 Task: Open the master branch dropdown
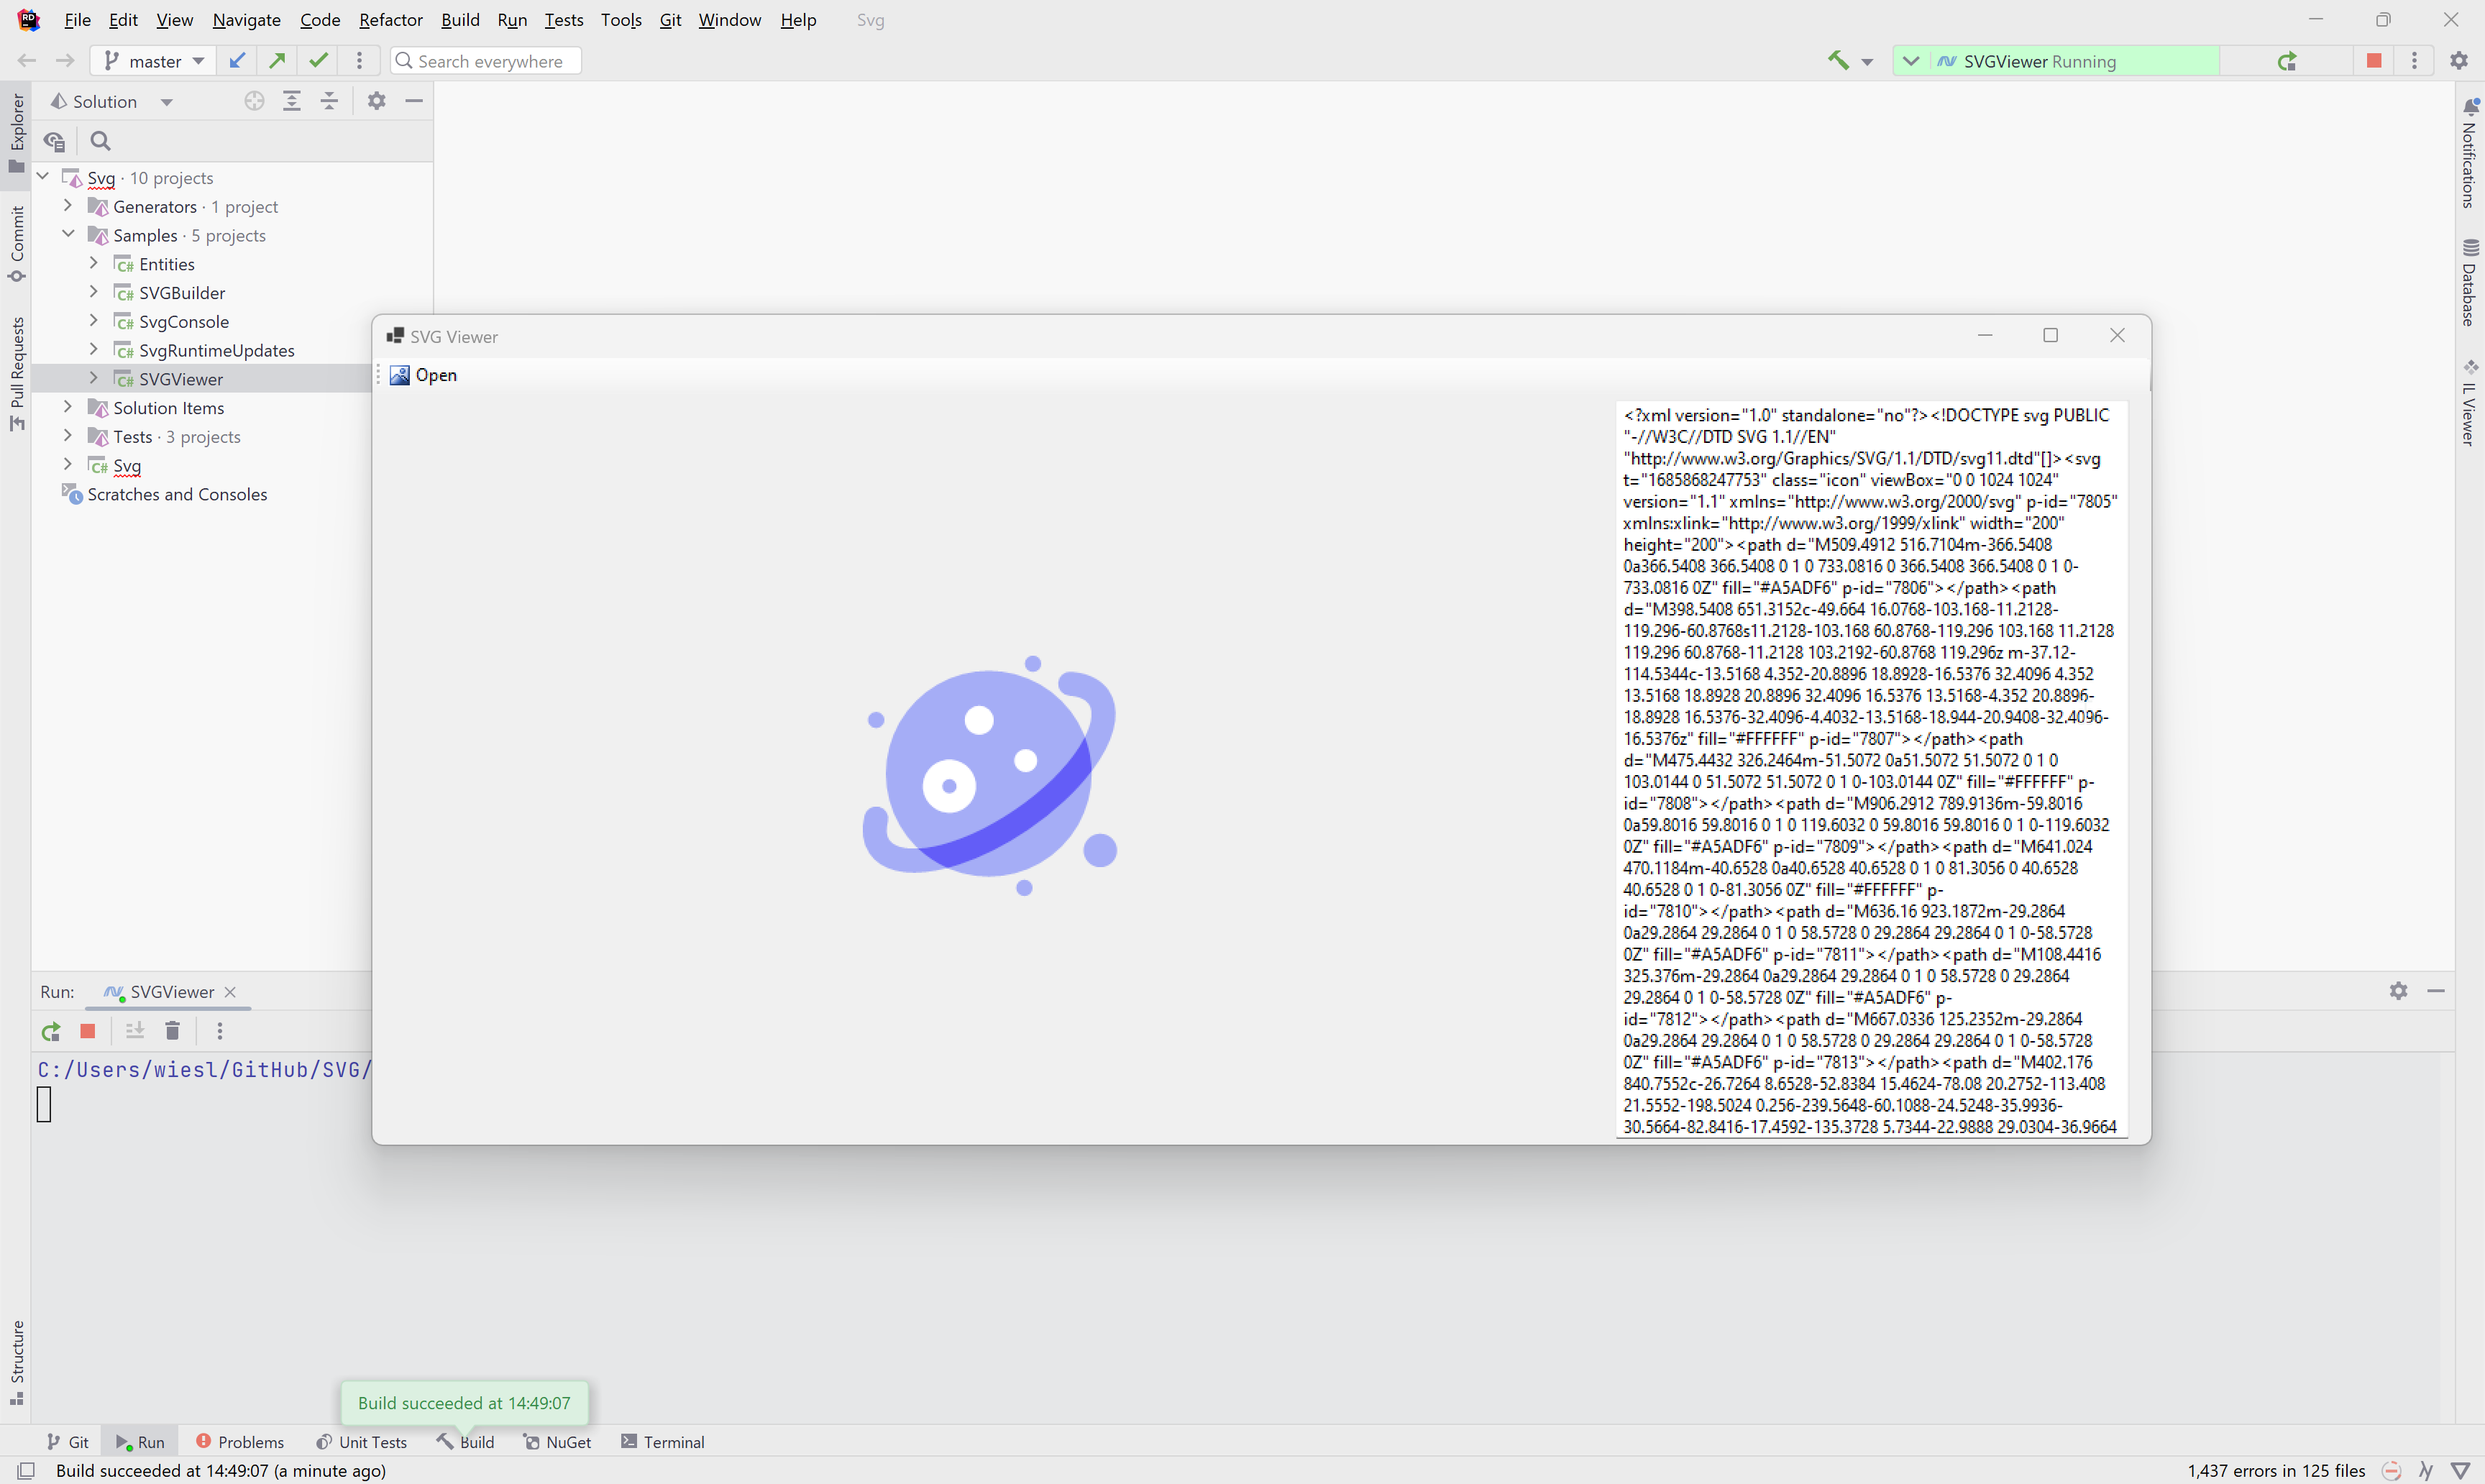(x=154, y=61)
